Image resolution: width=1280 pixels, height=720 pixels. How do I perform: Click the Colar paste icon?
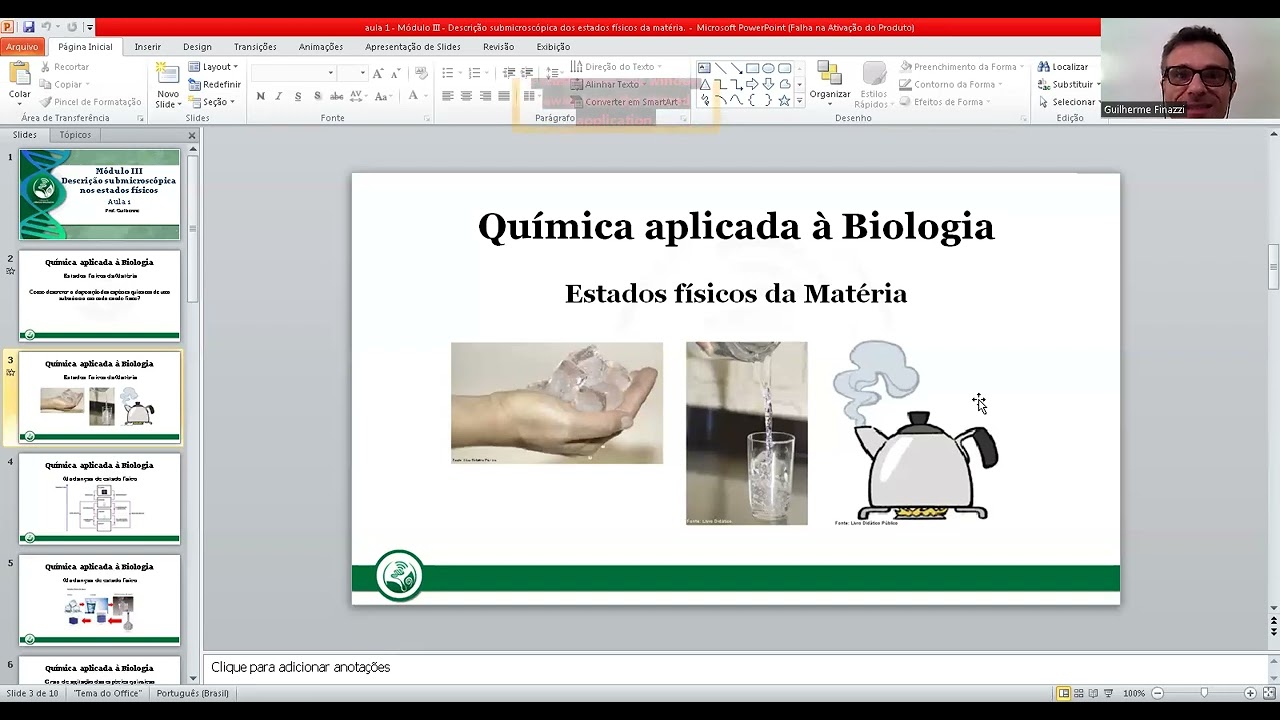pyautogui.click(x=19, y=73)
